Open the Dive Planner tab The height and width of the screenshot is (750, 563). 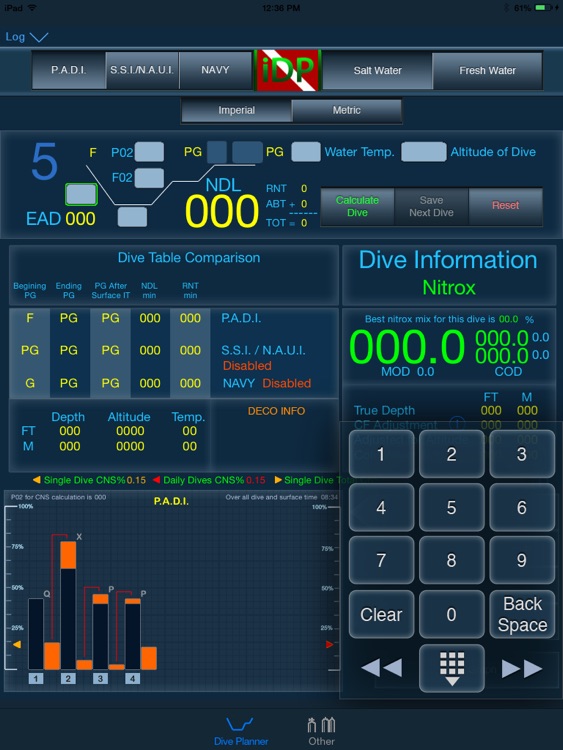241,731
